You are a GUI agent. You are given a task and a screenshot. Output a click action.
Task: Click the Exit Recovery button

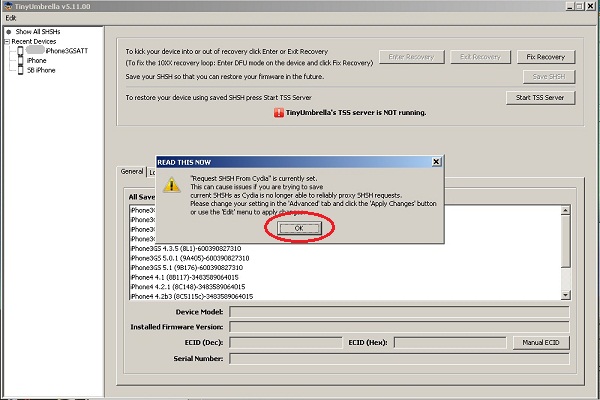point(480,57)
